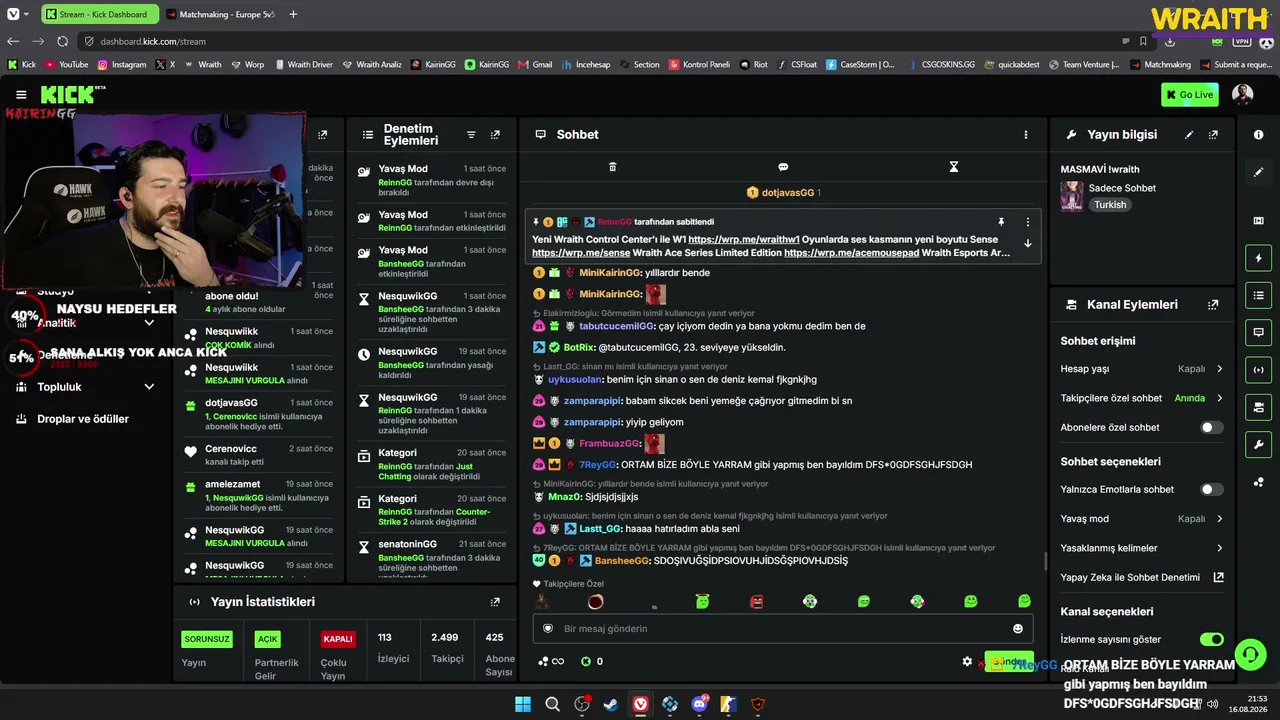Open pinned message three-dot menu
The width and height of the screenshot is (1280, 720).
point(1027,222)
